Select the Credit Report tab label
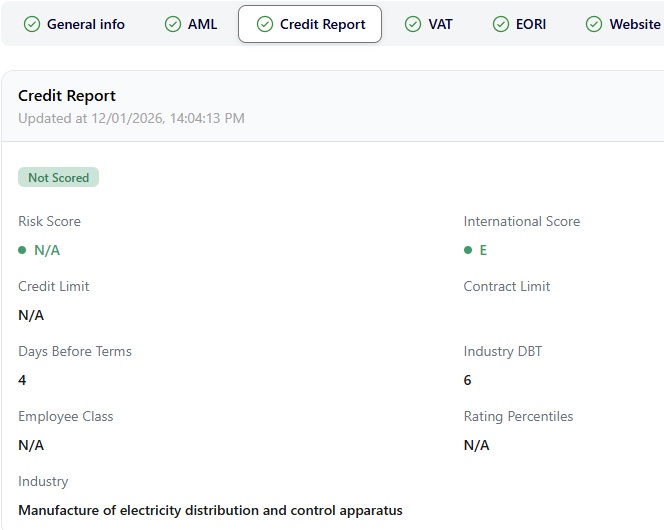 coord(322,24)
